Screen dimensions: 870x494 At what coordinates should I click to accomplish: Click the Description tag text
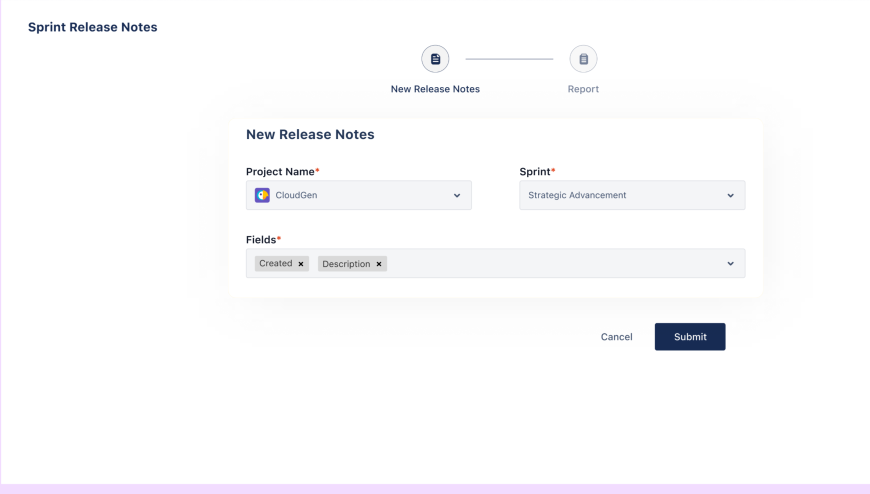tap(346, 264)
